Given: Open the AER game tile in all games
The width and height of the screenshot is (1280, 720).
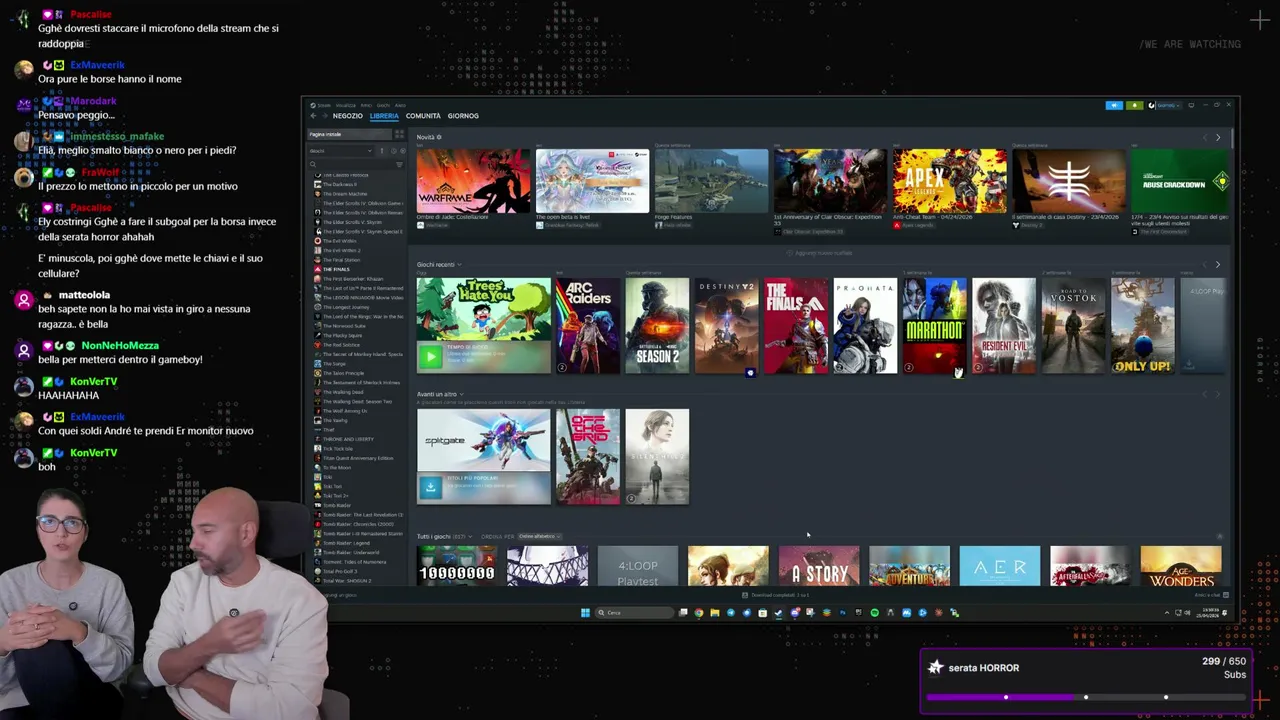Looking at the screenshot, I should click(1000, 566).
